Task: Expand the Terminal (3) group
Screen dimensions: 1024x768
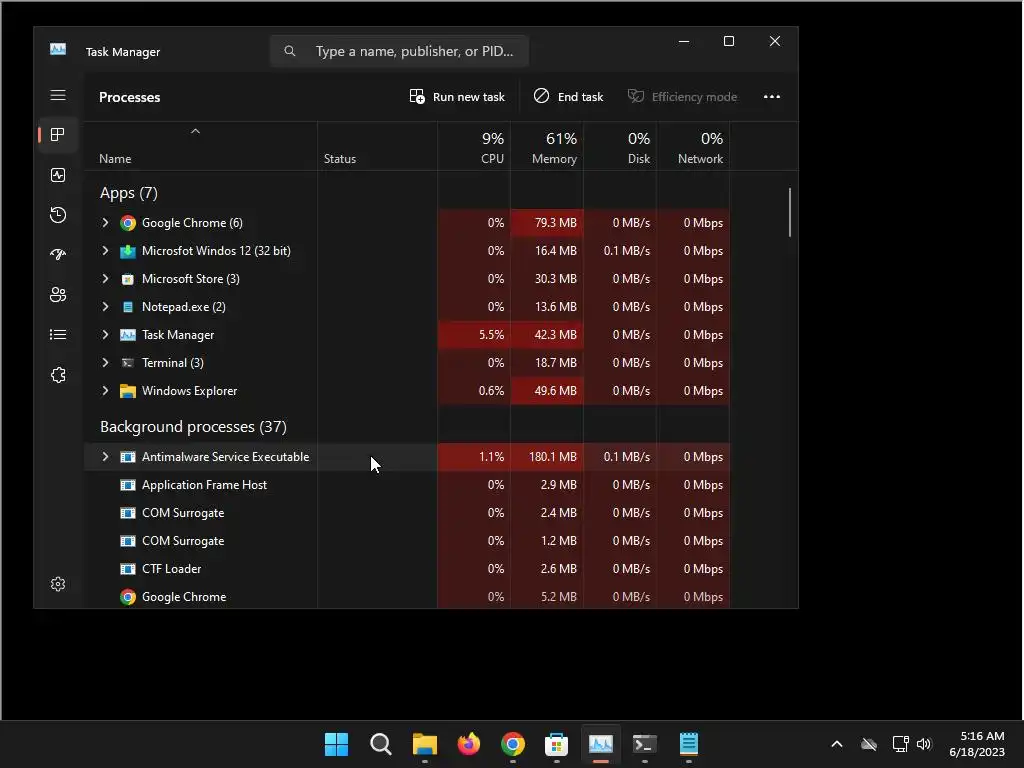Action: point(105,362)
